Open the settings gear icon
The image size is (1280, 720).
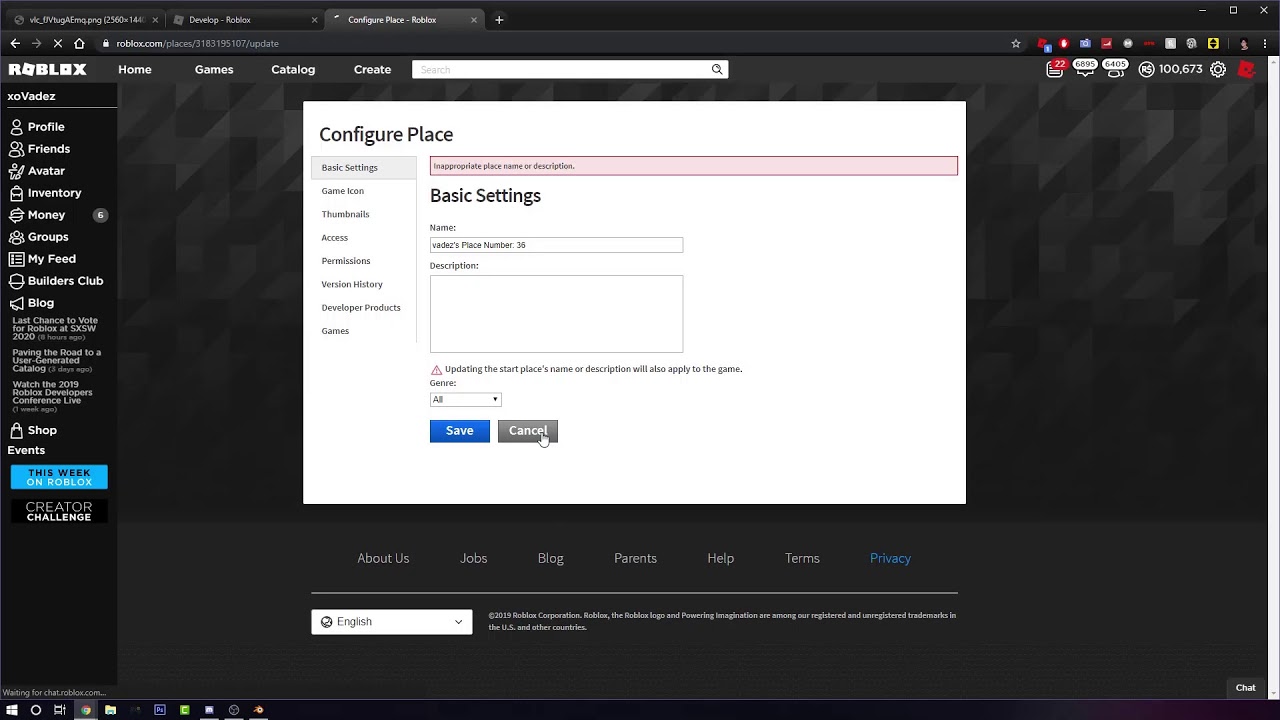(1218, 70)
